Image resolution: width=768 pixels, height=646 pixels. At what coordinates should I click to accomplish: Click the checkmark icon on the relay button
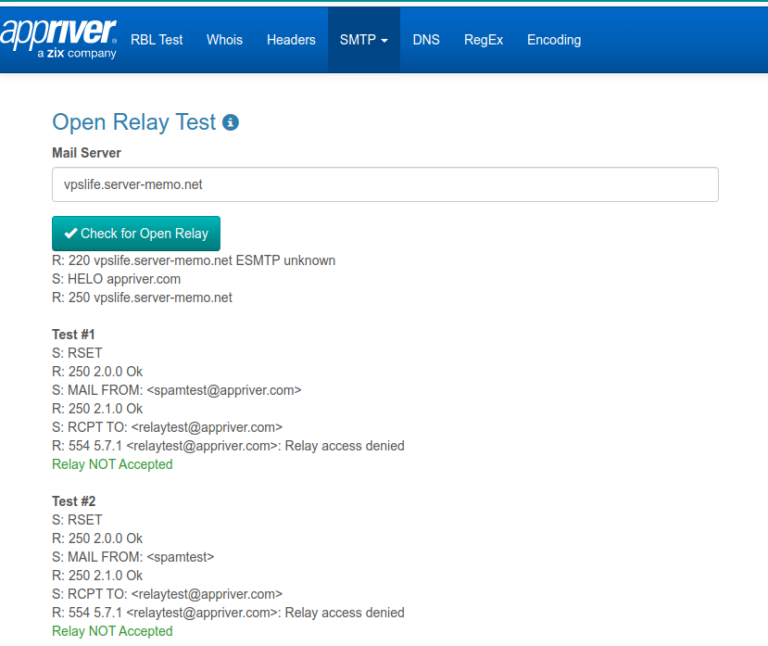[71, 233]
